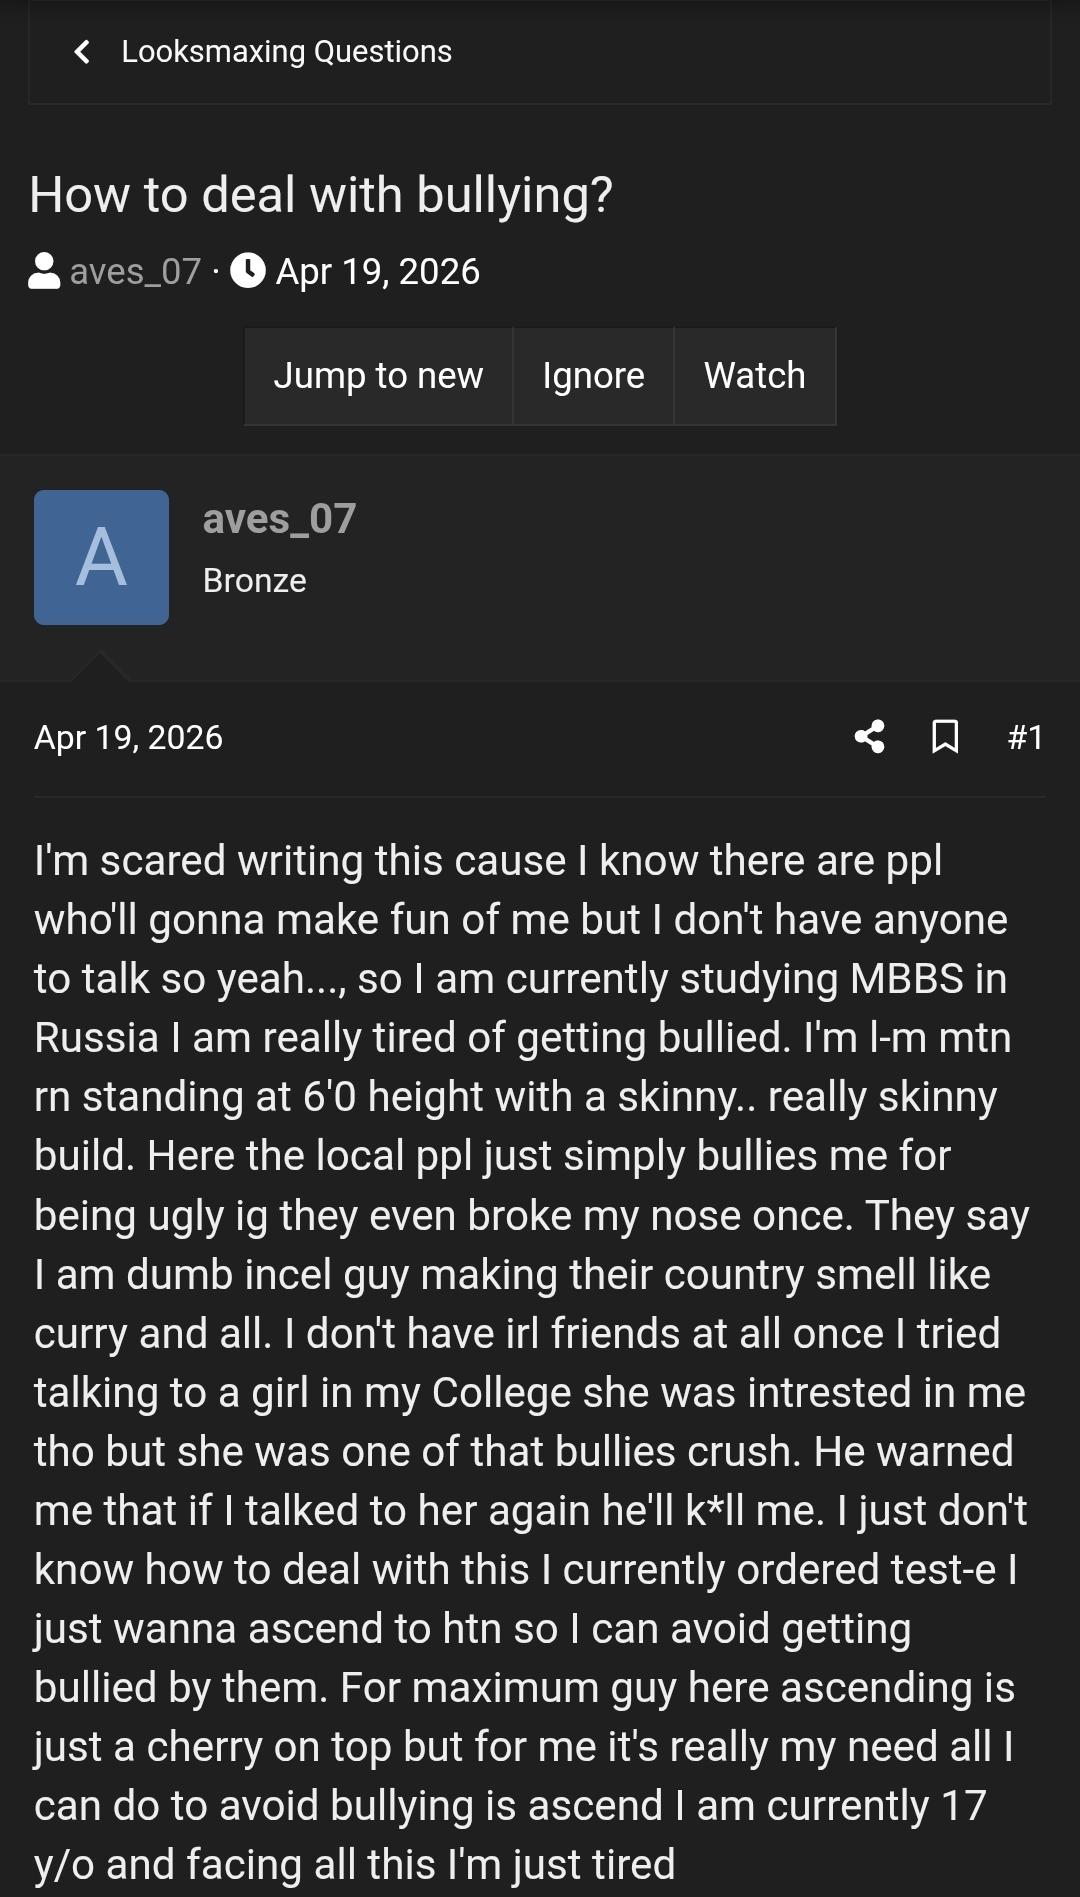
Task: Open the thread start date Apr 19, 2026 in header
Action: point(378,272)
